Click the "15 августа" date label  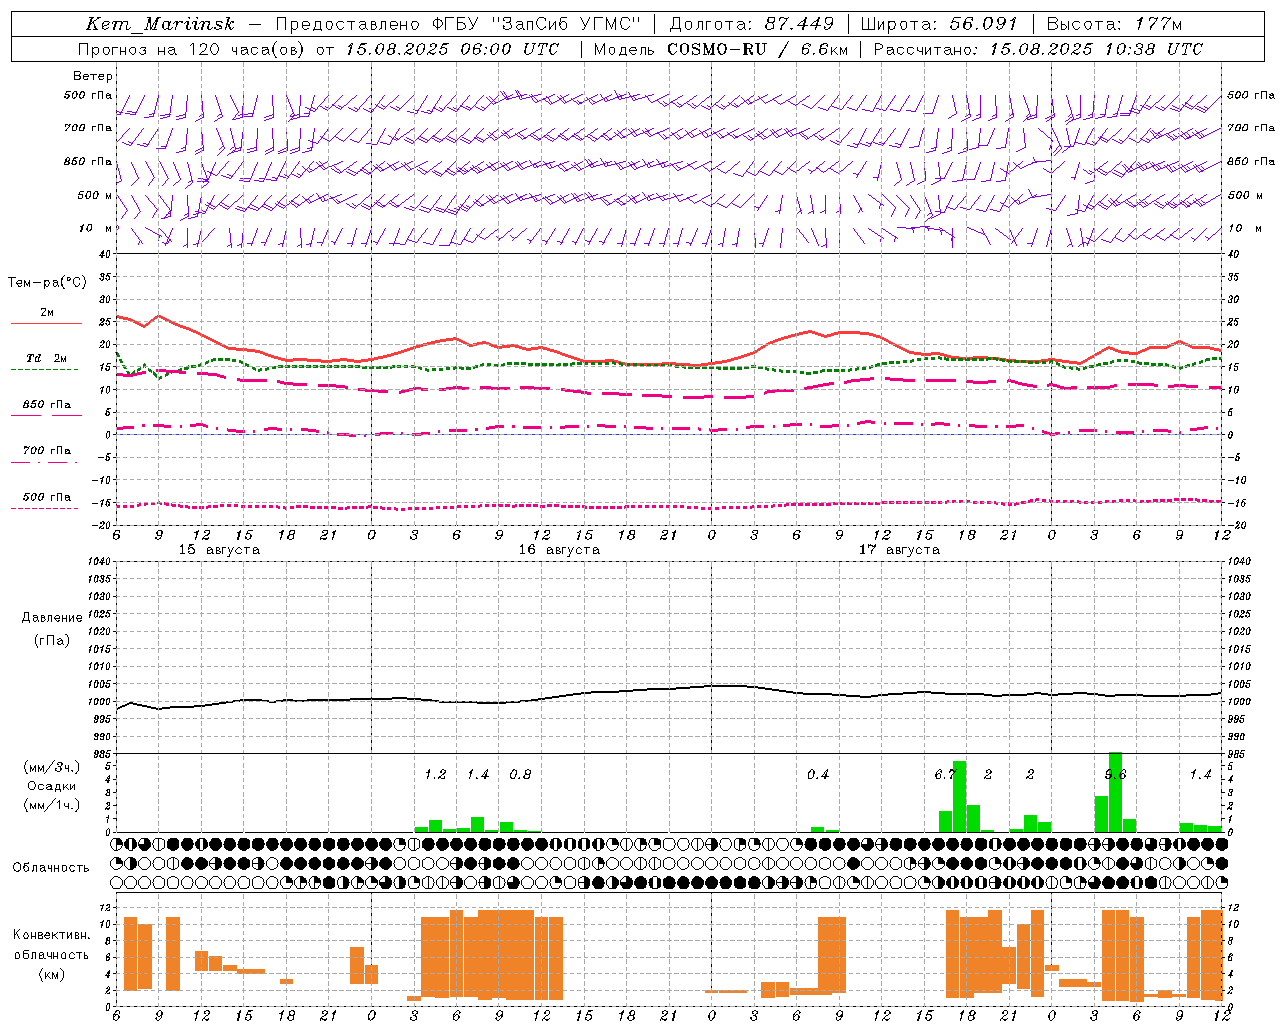pos(219,550)
